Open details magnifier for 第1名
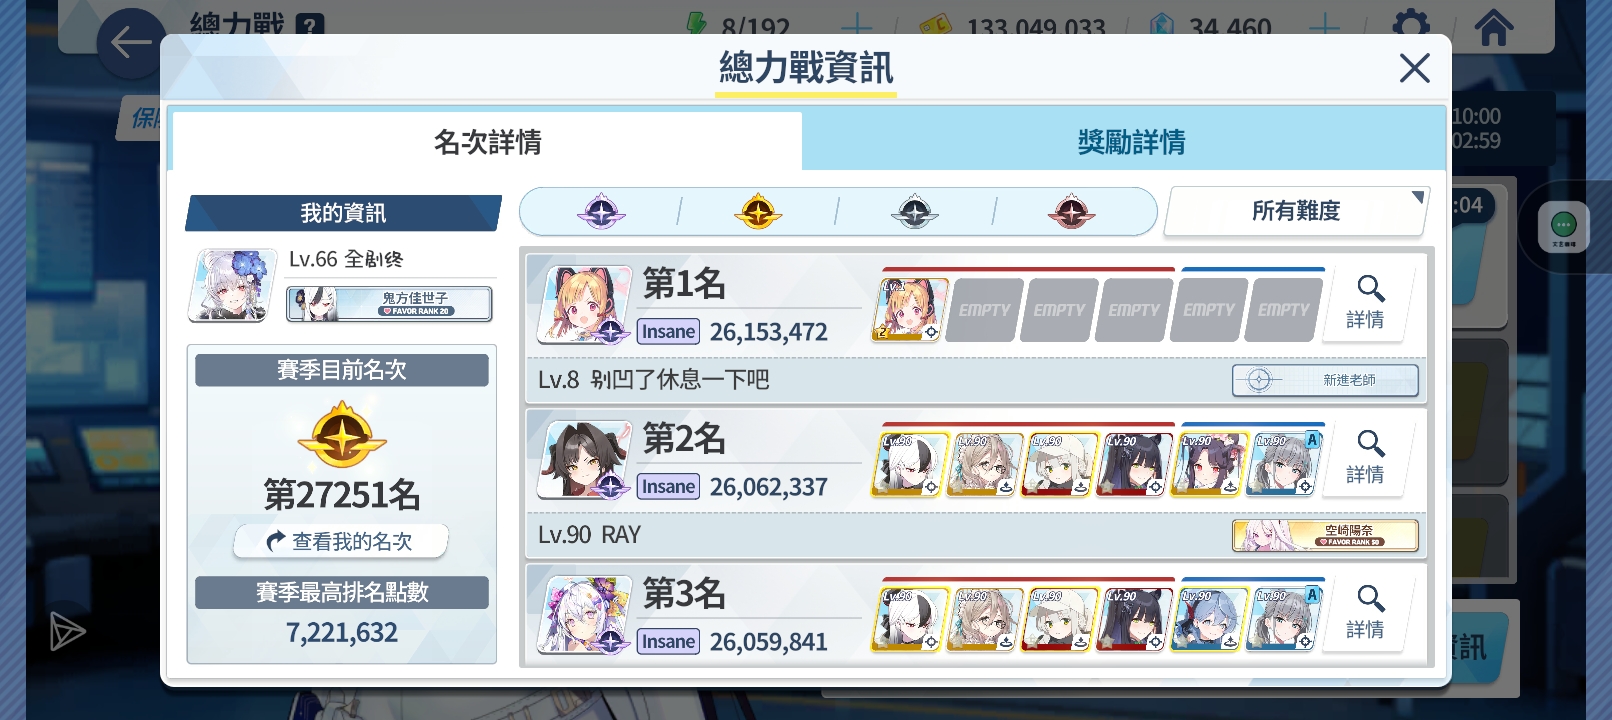Viewport: 1612px width, 720px height. click(1367, 303)
